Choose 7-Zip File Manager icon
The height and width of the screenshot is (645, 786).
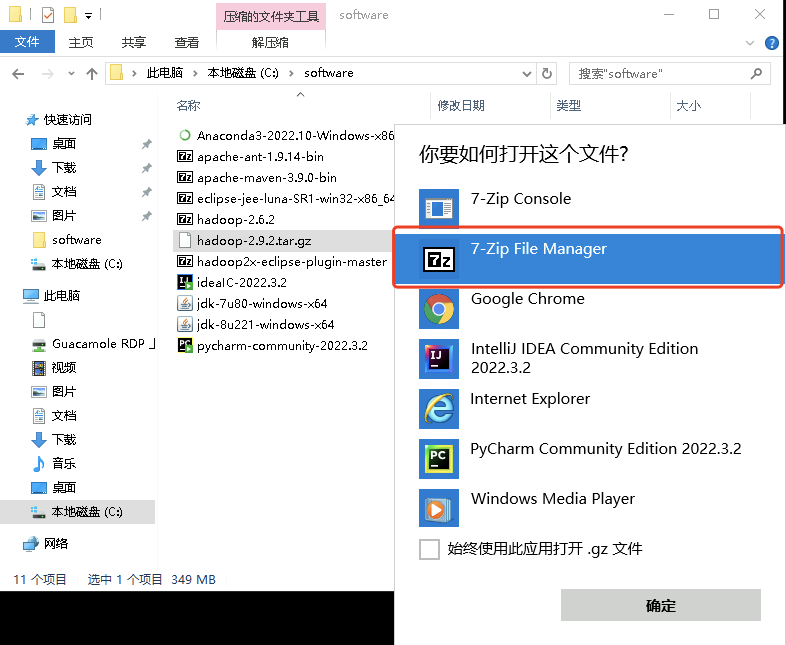[x=439, y=259]
